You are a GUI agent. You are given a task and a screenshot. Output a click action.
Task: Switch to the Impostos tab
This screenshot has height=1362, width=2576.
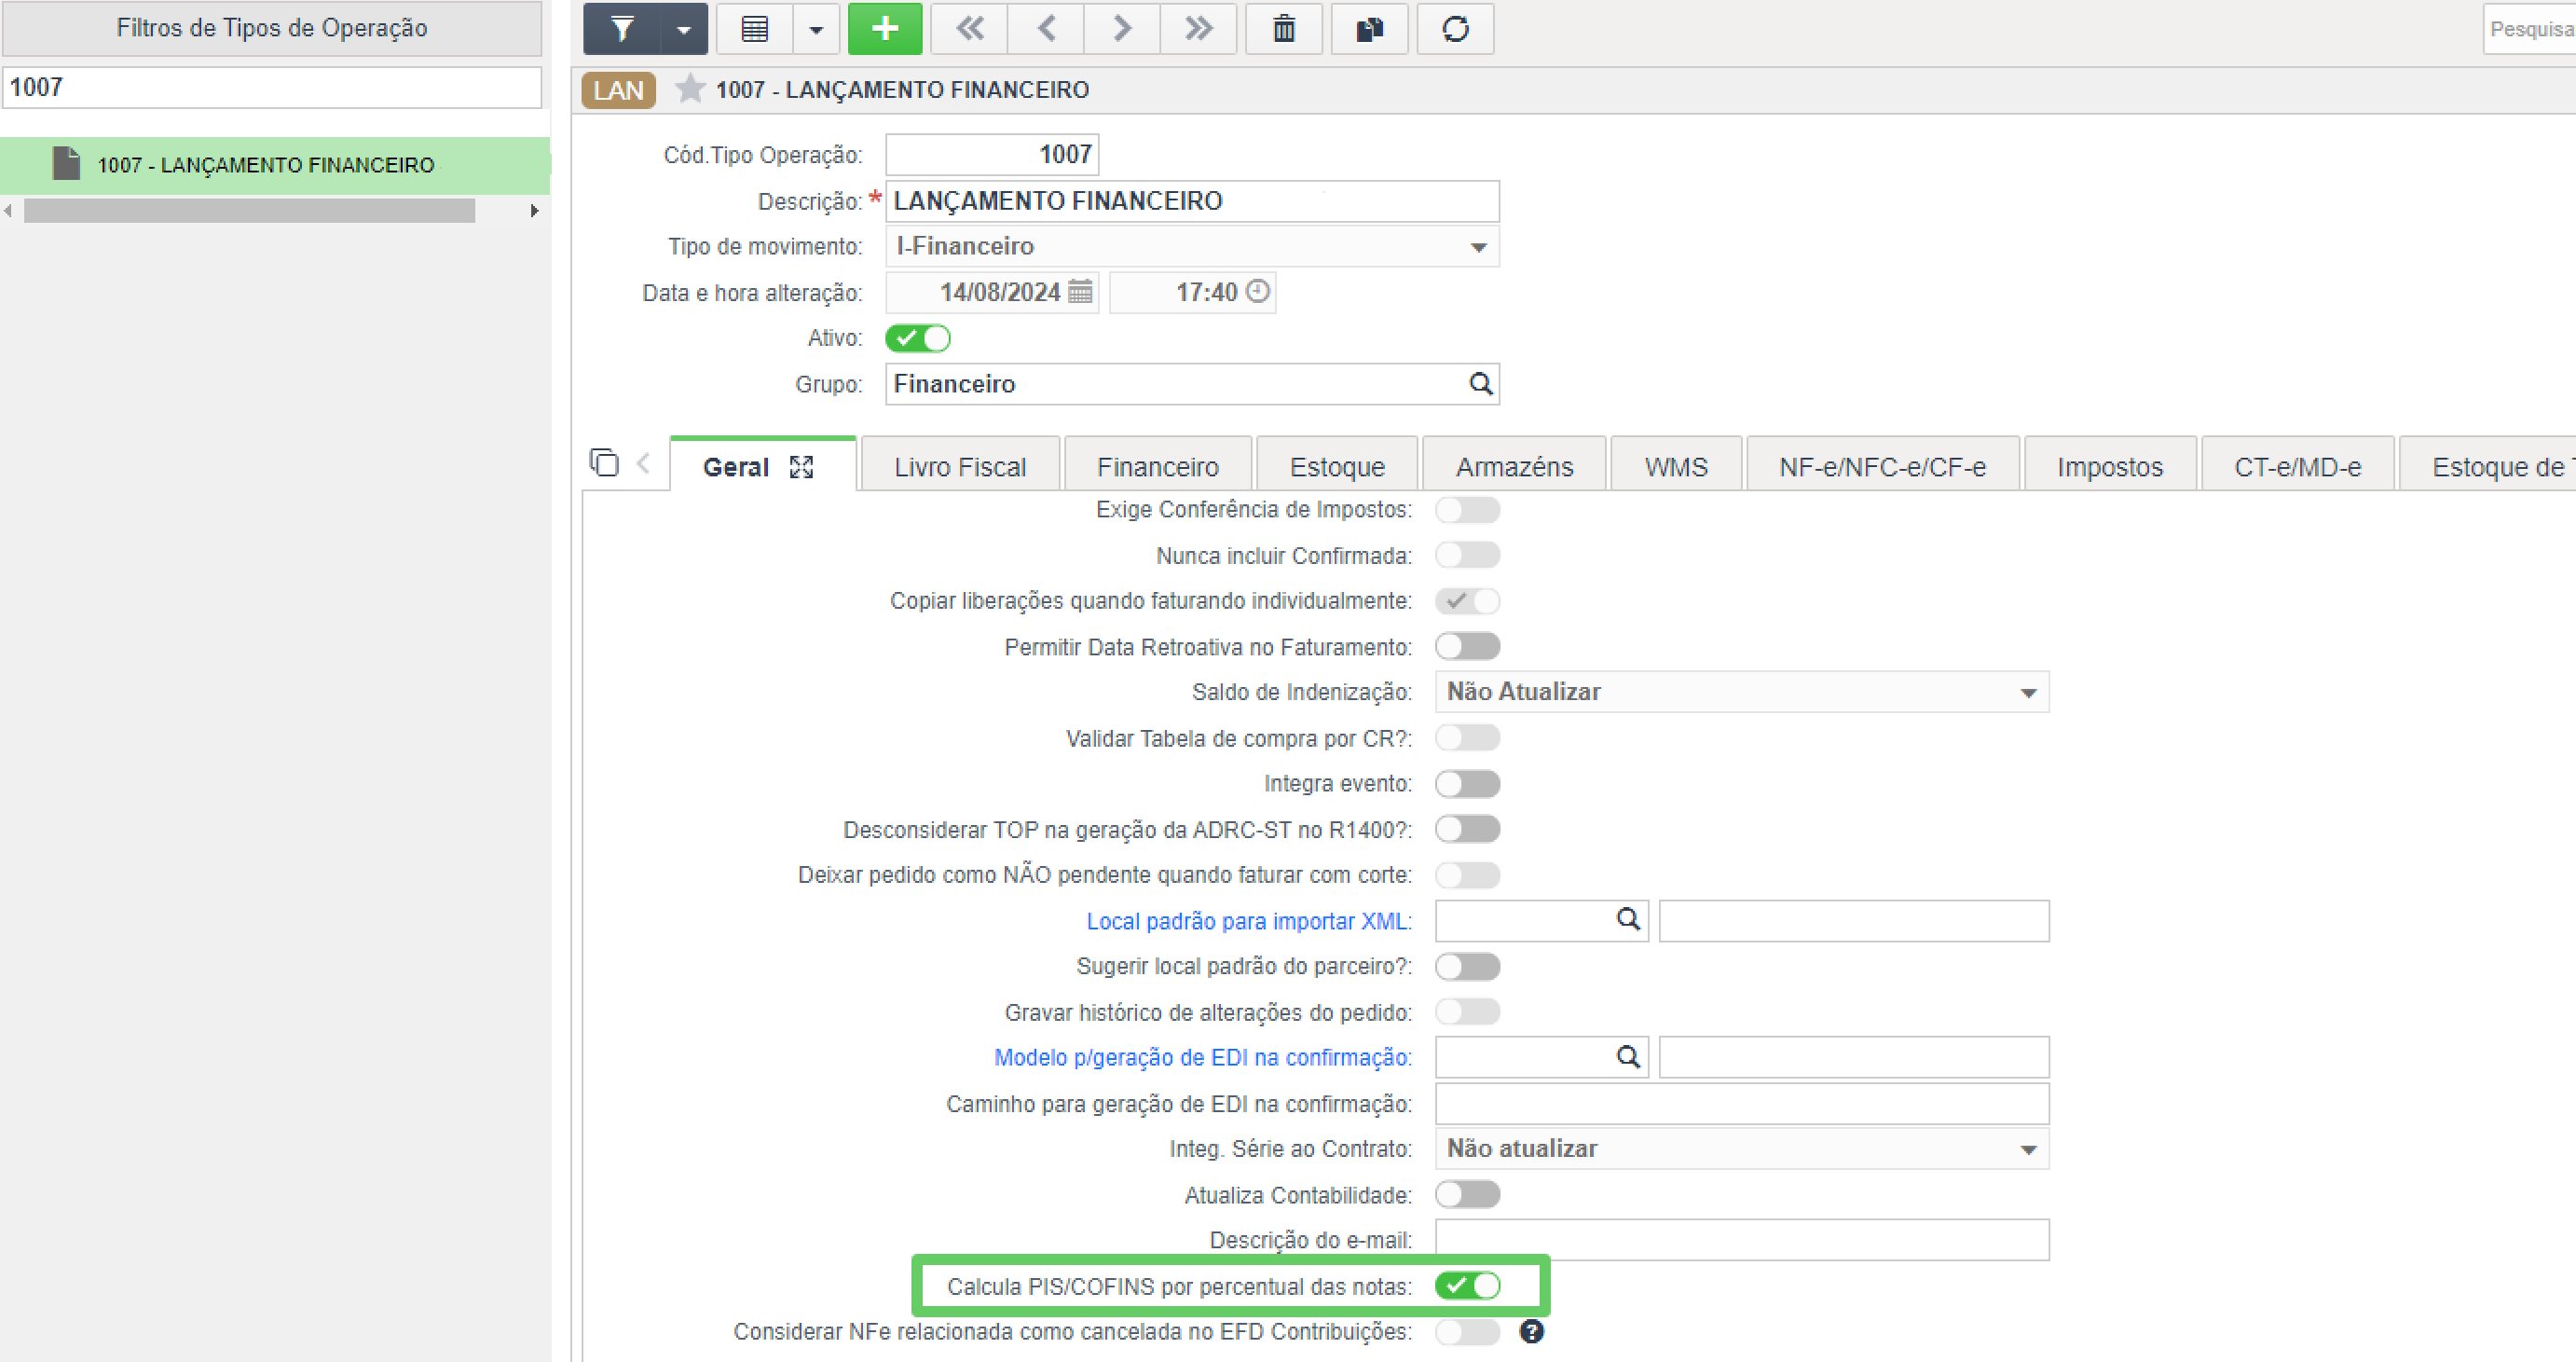pos(2110,467)
